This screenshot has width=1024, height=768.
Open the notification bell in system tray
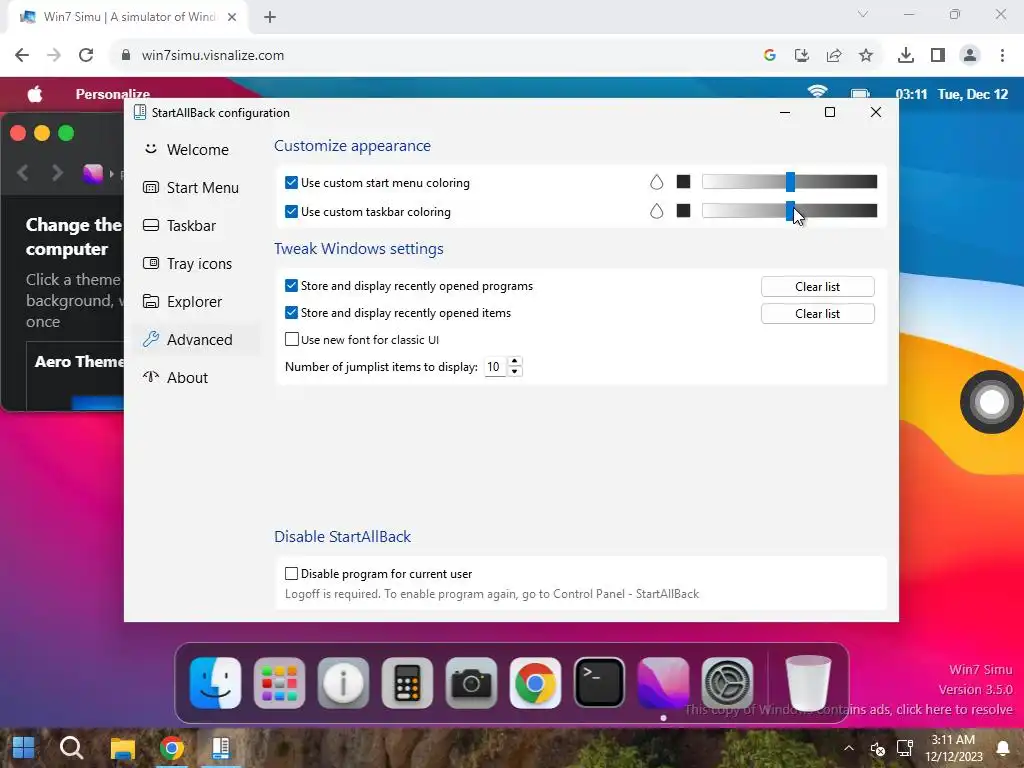tap(1002, 748)
